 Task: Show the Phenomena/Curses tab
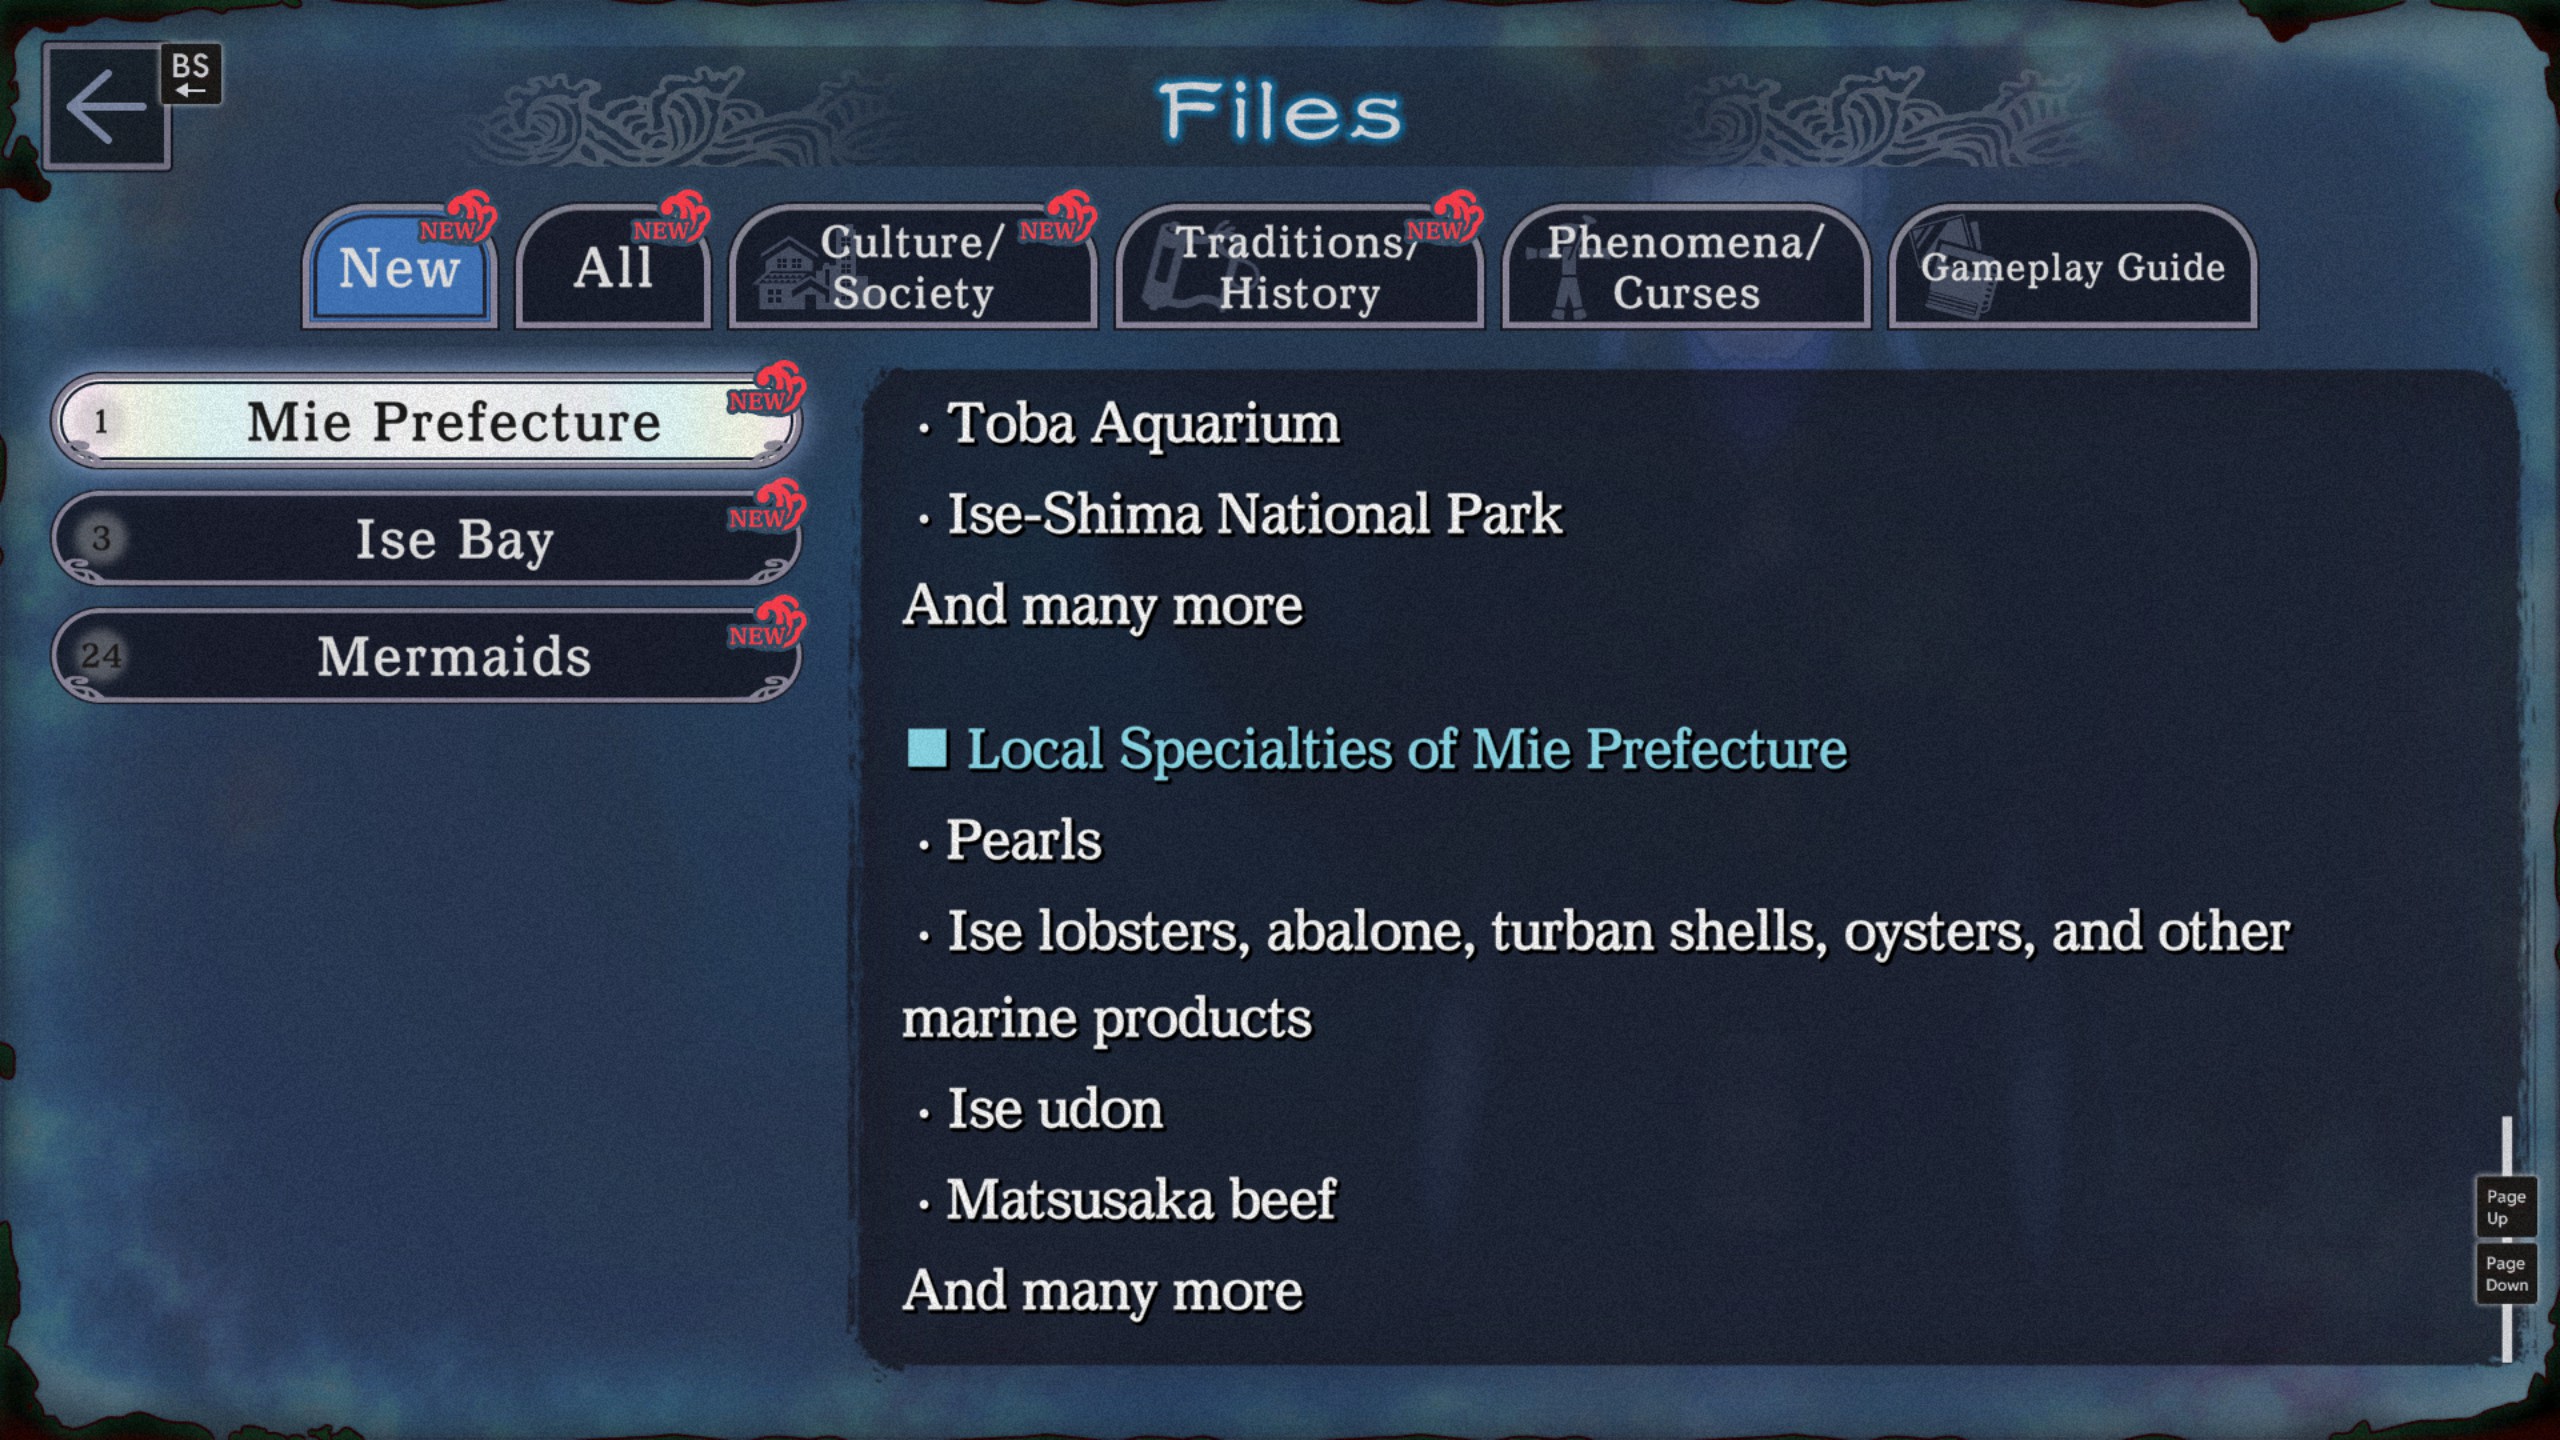point(1685,268)
